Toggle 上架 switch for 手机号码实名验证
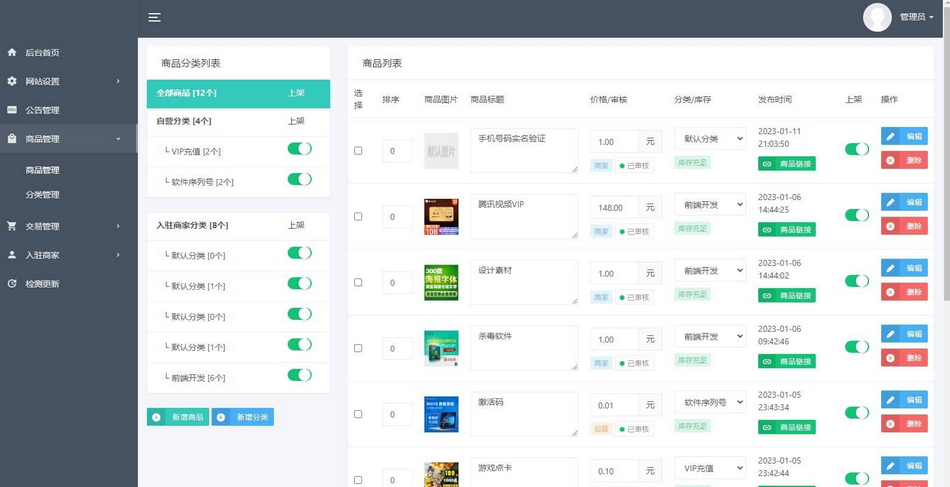 pos(857,149)
